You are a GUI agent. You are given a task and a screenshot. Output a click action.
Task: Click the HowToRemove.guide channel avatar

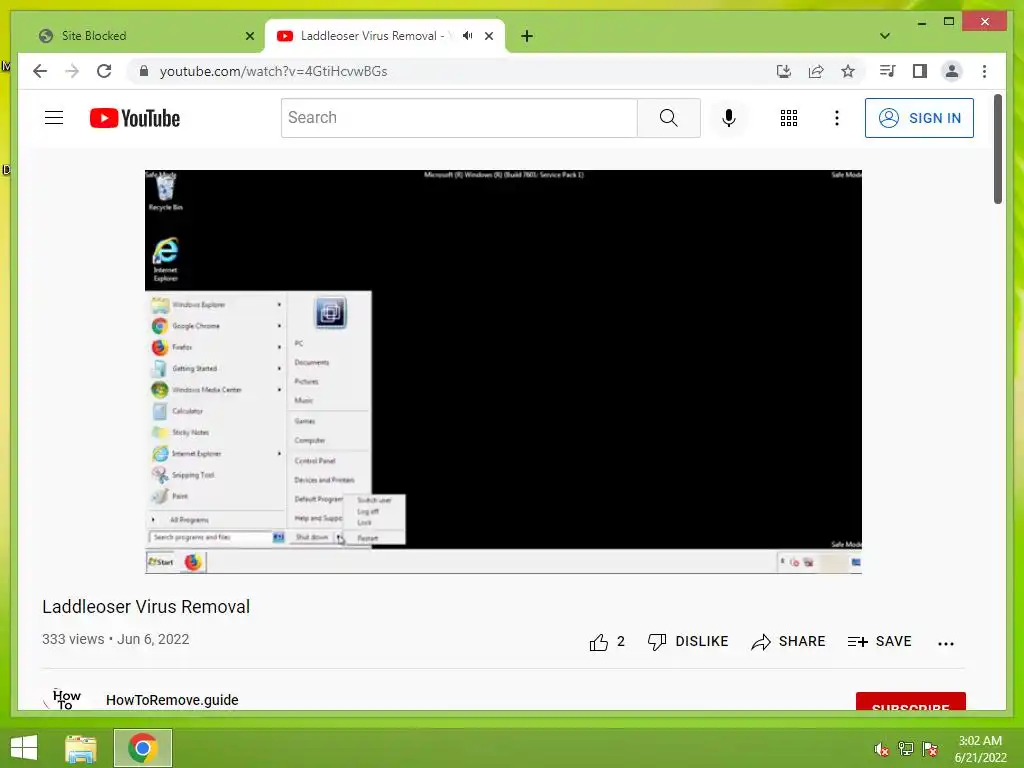click(64, 699)
